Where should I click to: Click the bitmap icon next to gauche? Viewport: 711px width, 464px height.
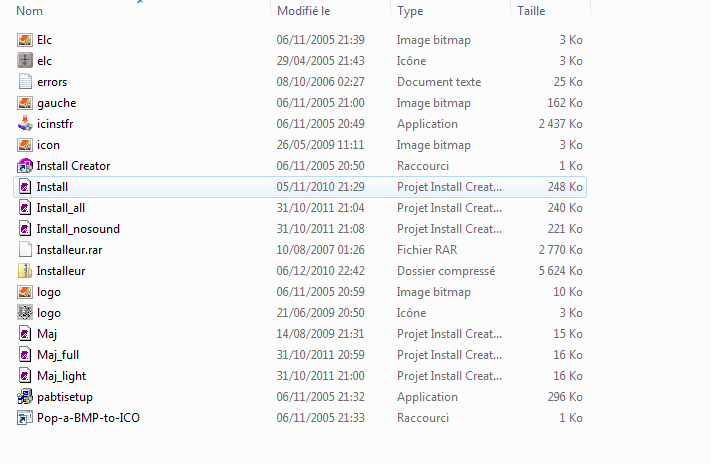tap(25, 103)
